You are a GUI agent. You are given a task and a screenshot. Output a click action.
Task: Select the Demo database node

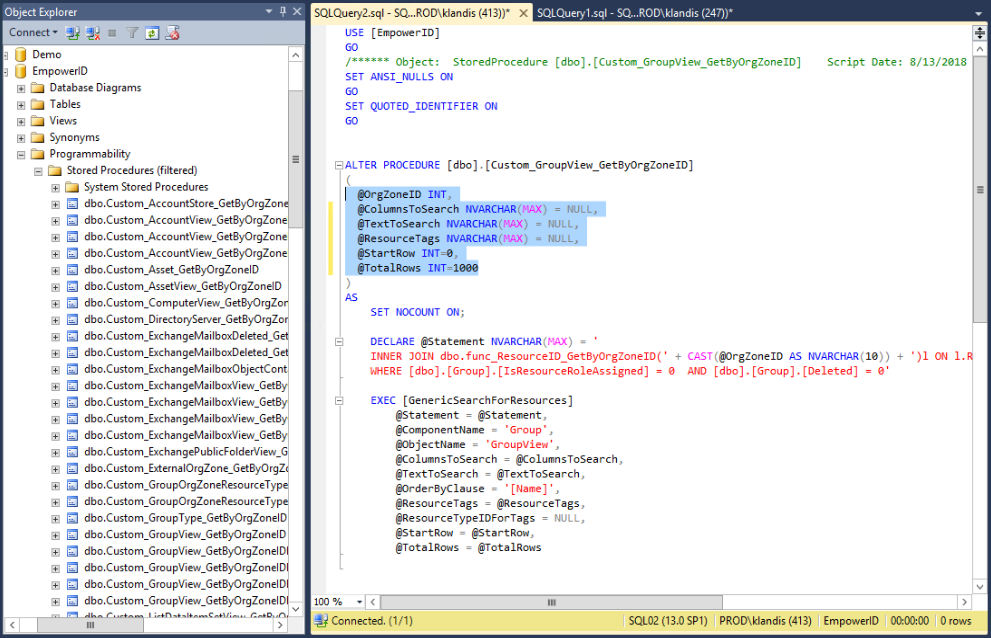pos(47,54)
